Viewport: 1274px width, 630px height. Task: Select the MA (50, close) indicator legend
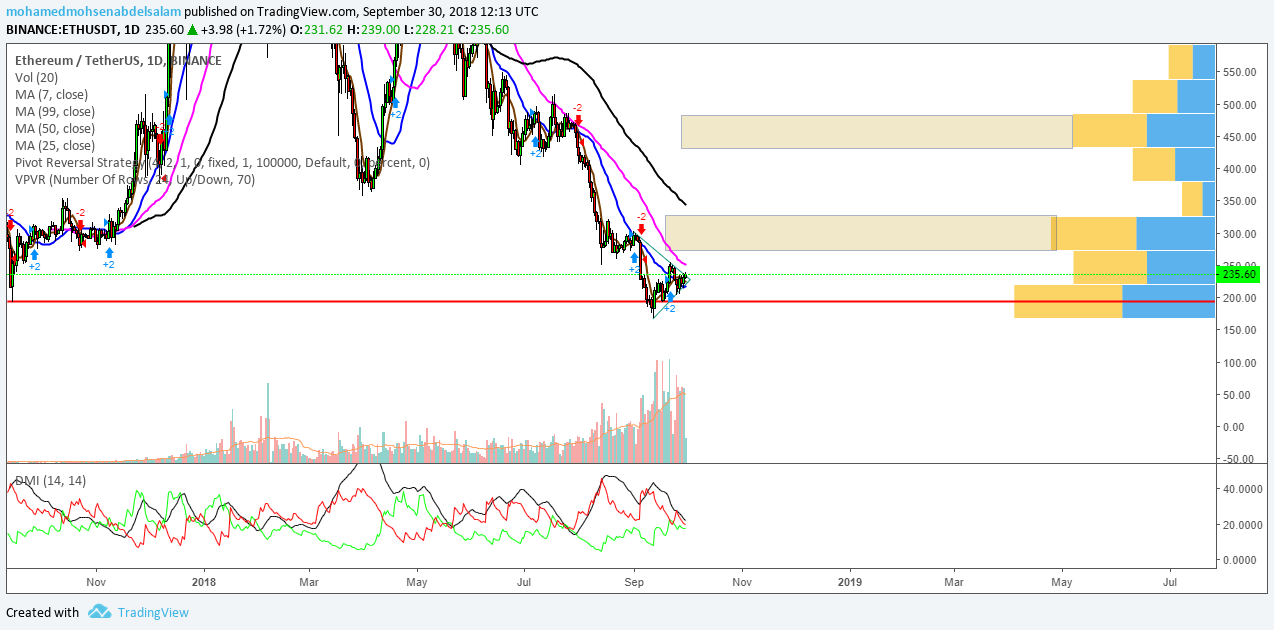pyautogui.click(x=54, y=128)
